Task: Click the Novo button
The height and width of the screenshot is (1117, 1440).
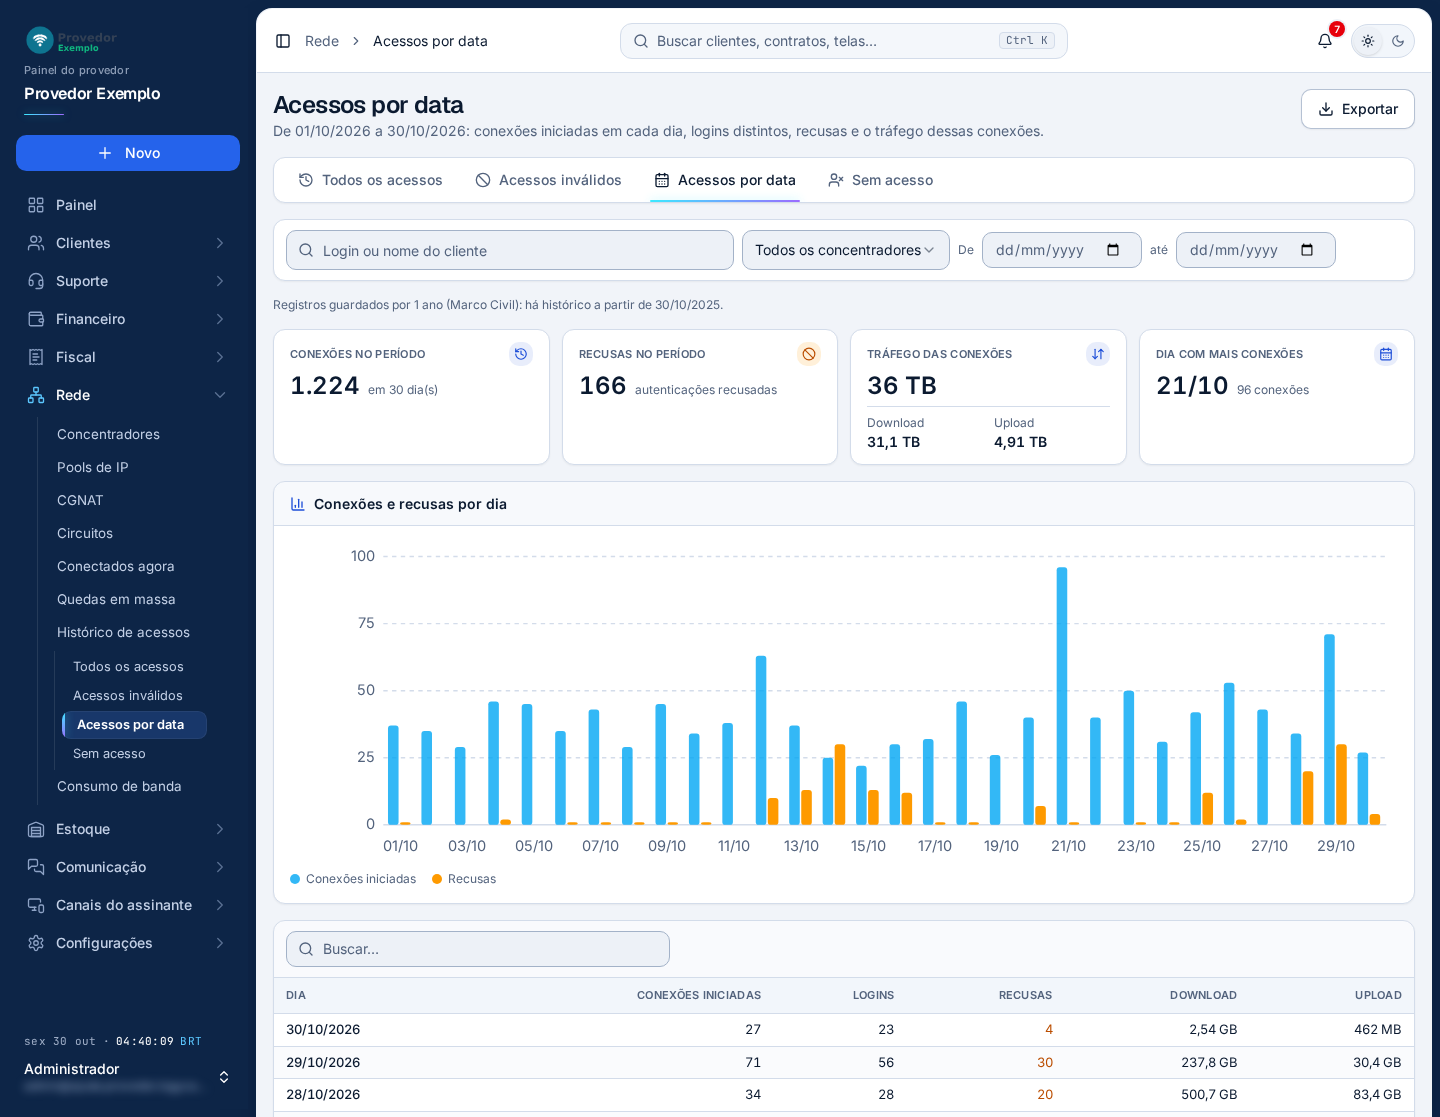Action: [128, 153]
